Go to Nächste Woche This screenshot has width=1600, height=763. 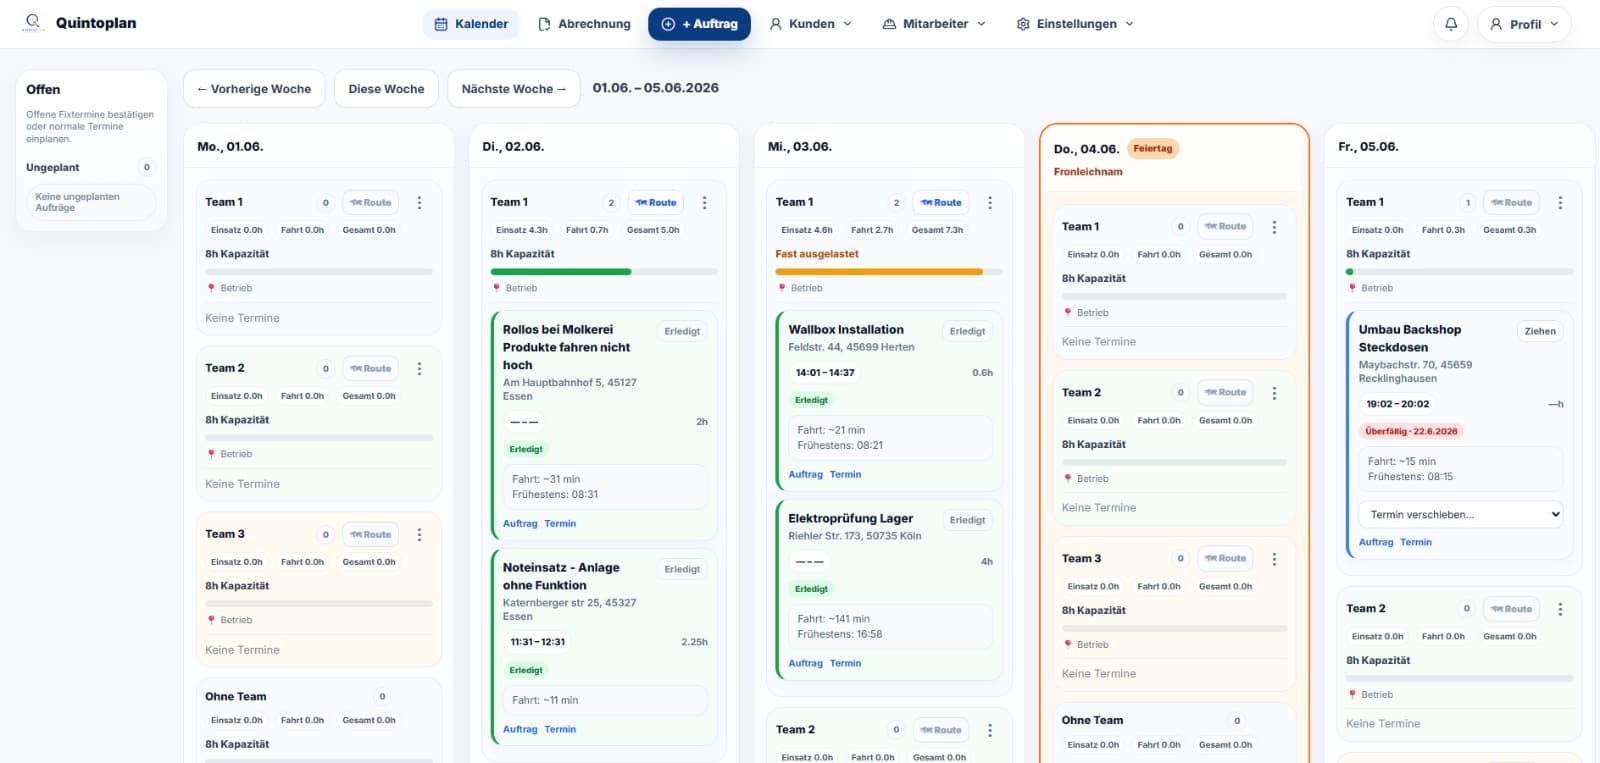pyautogui.click(x=513, y=89)
